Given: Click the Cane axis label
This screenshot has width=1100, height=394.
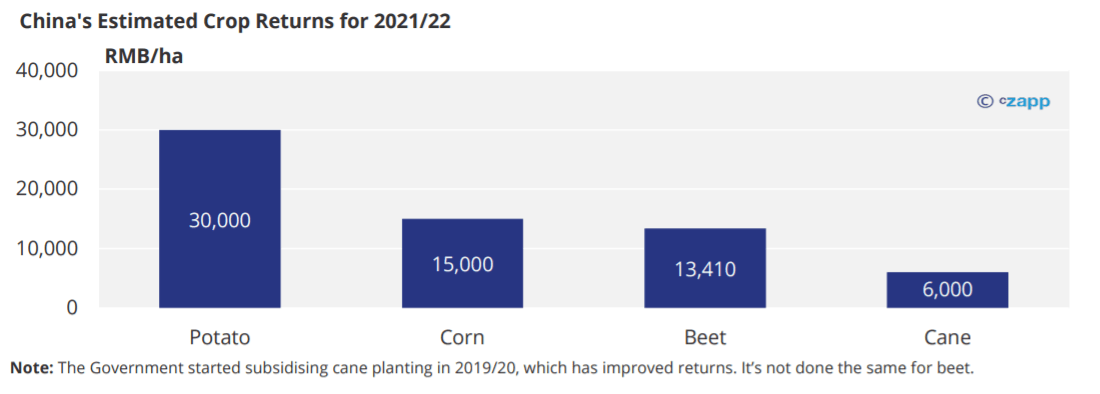Looking at the screenshot, I should [x=947, y=337].
